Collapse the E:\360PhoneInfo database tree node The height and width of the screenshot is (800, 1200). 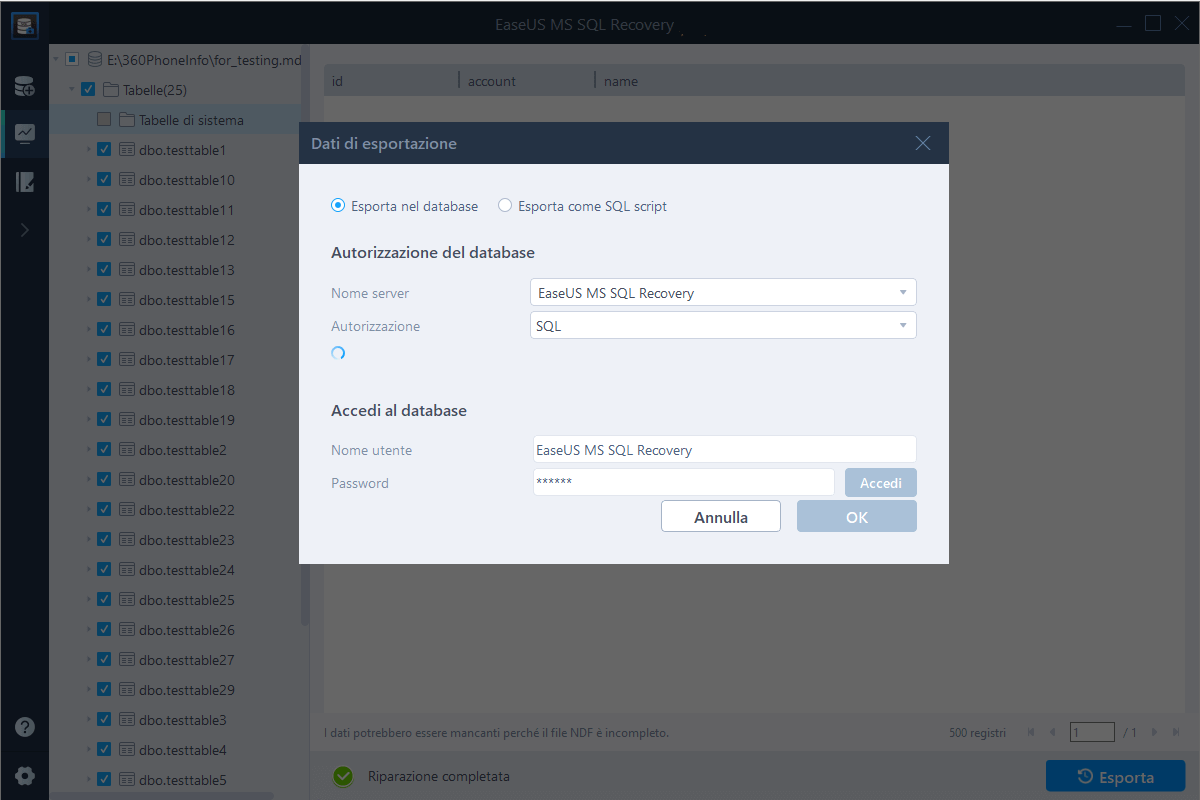tap(56, 60)
